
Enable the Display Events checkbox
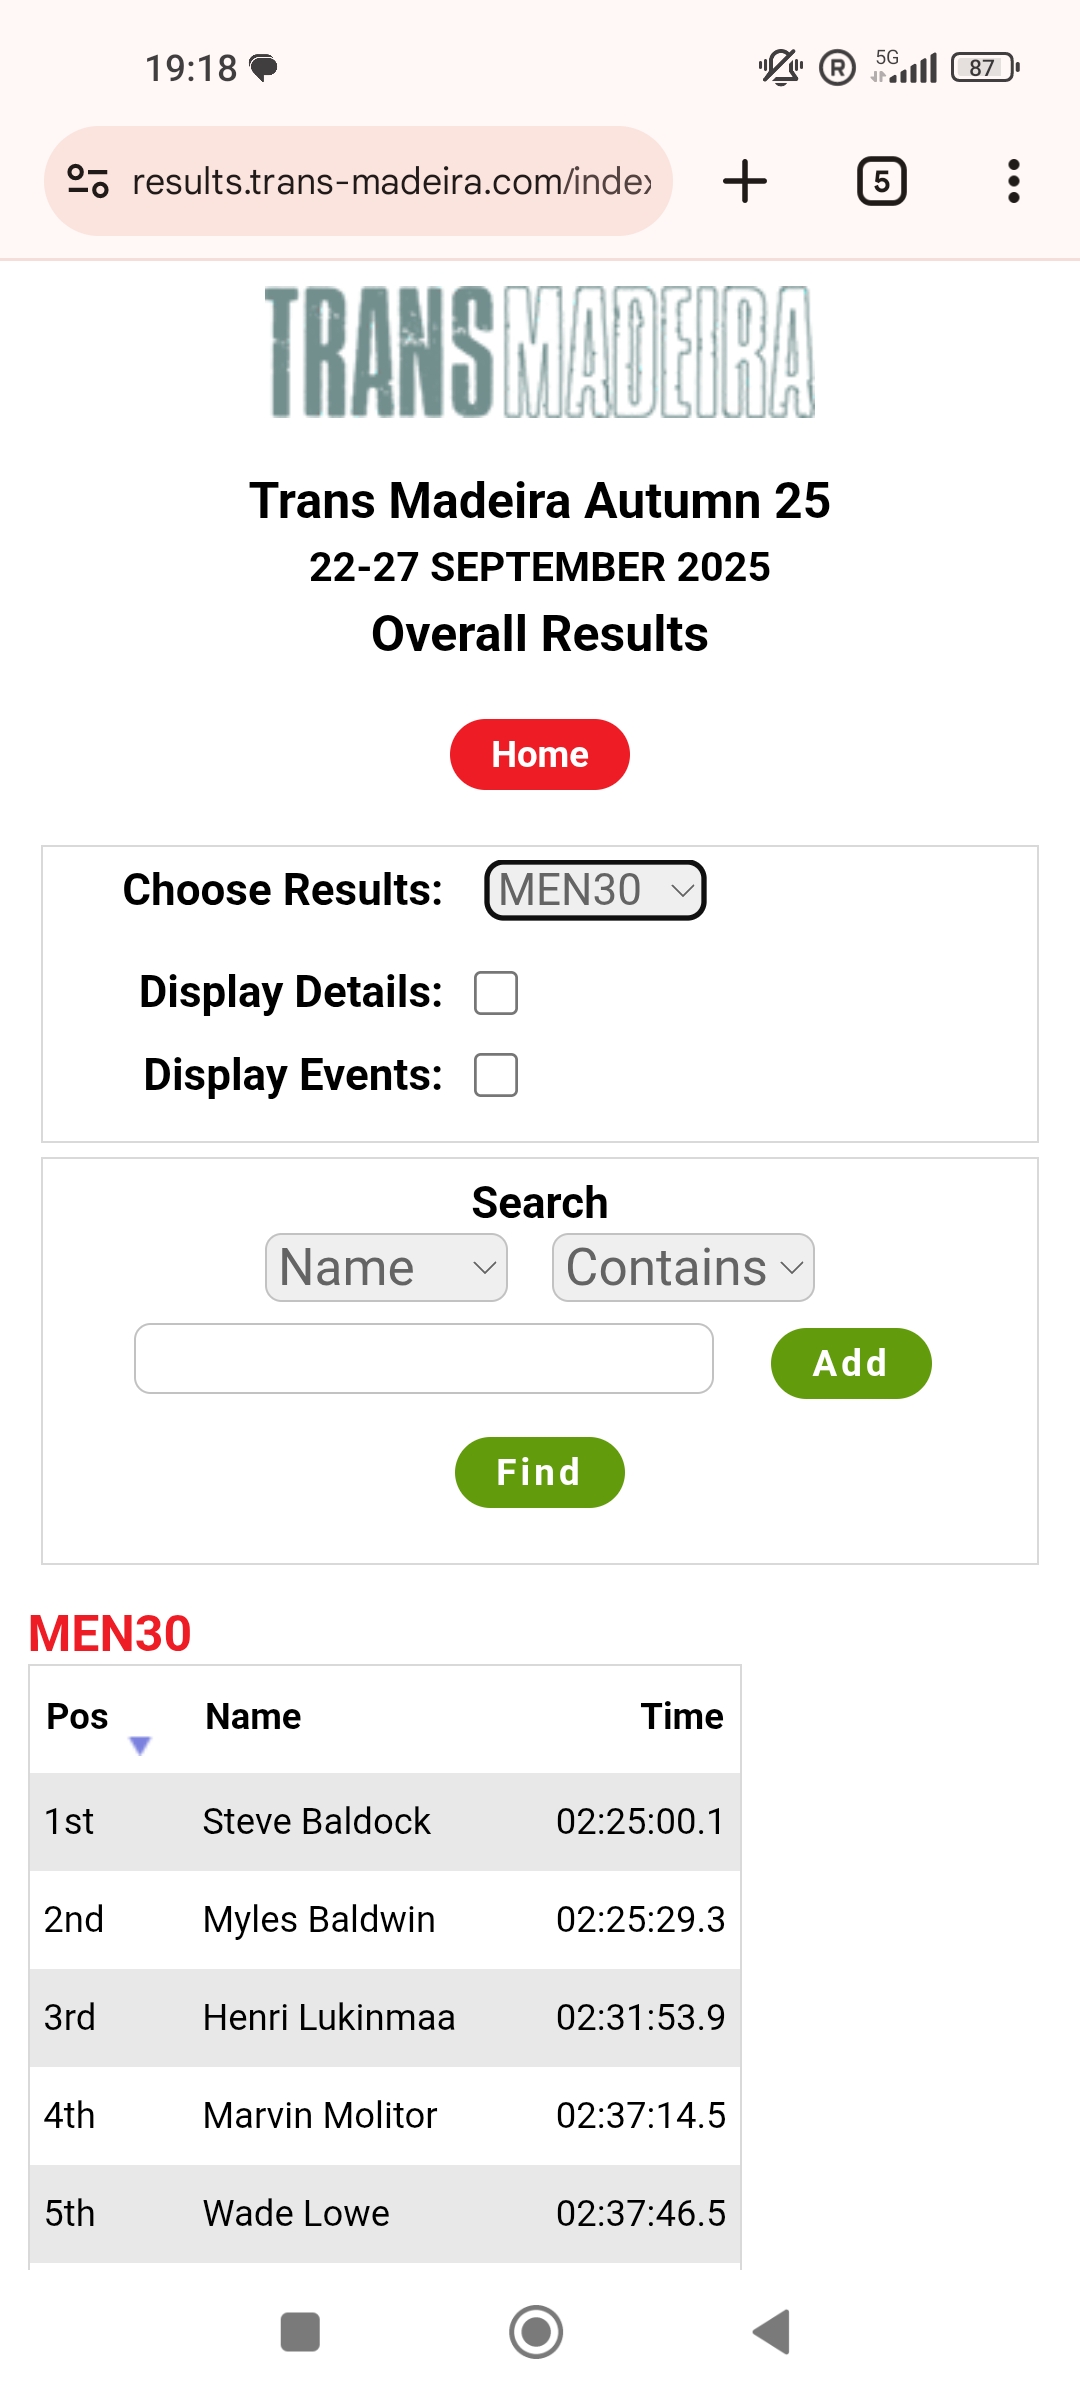click(496, 1075)
